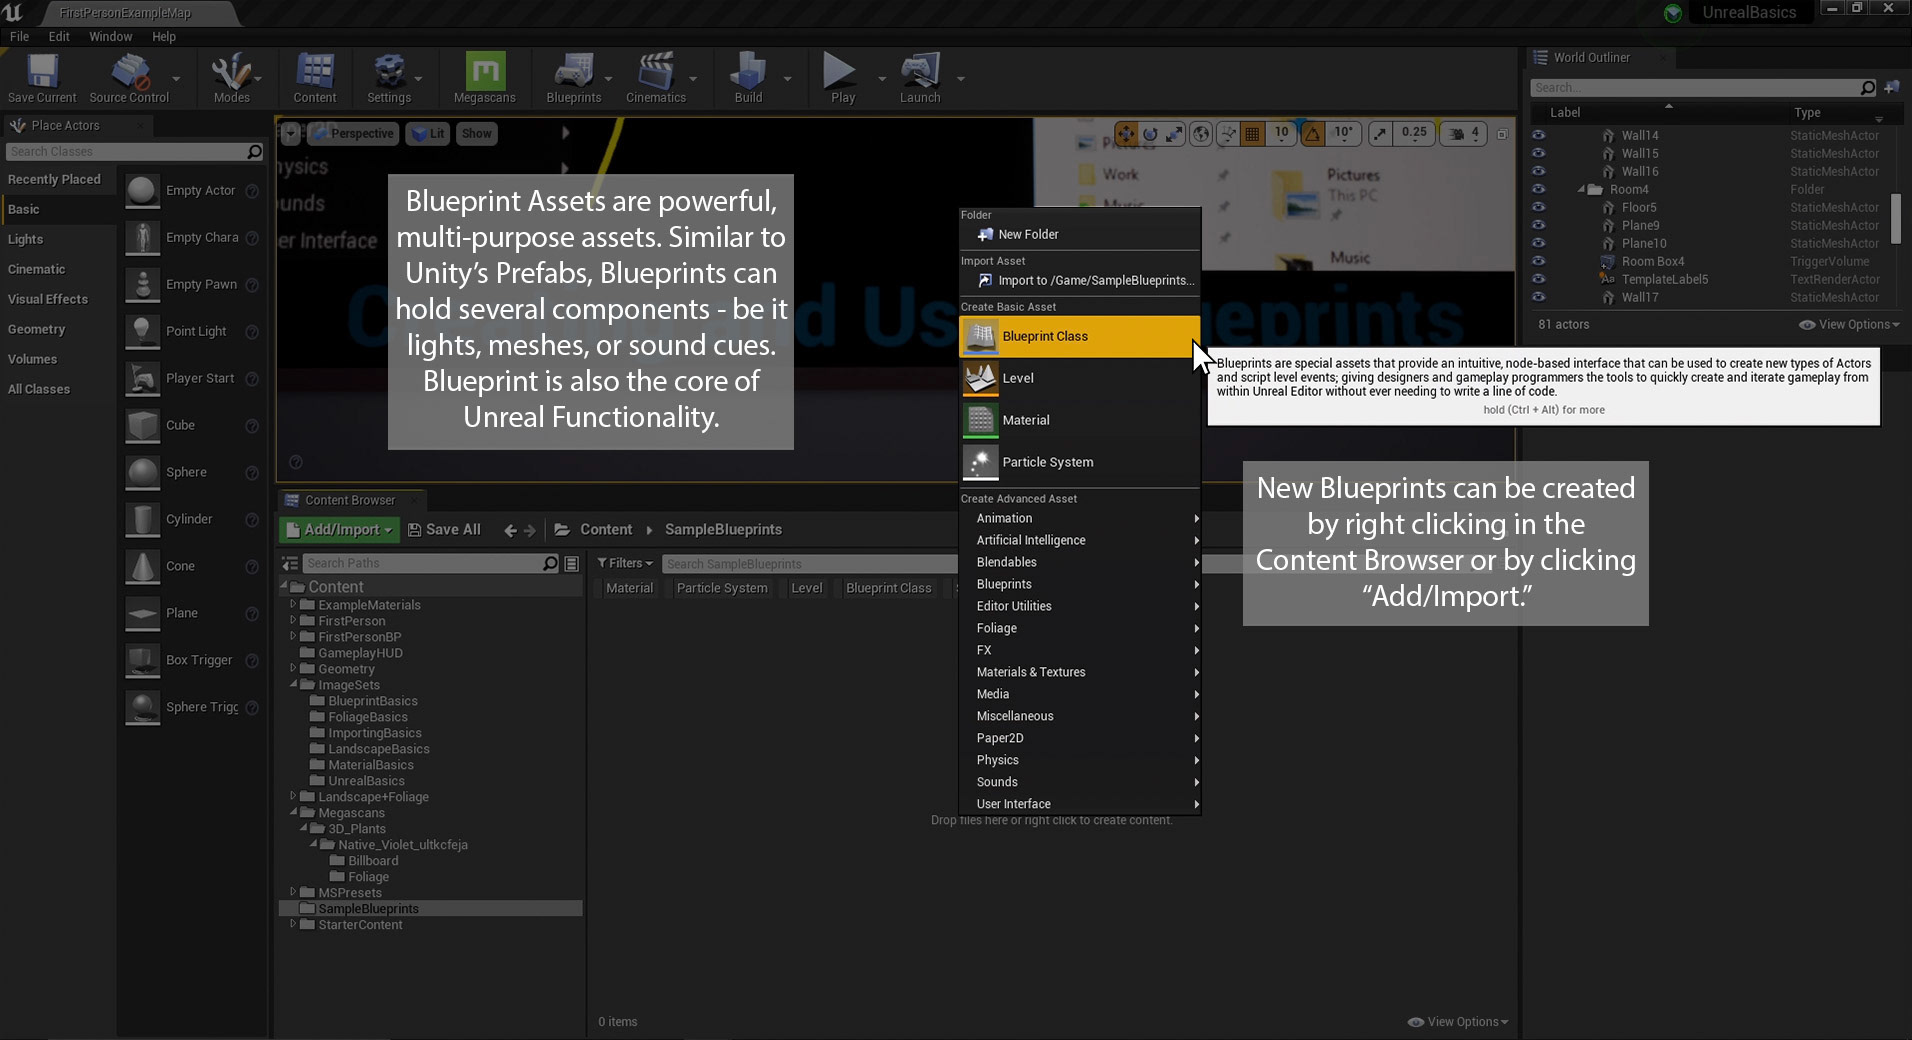
Task: Toggle visibility of TemplateLabel5
Action: pyautogui.click(x=1538, y=279)
